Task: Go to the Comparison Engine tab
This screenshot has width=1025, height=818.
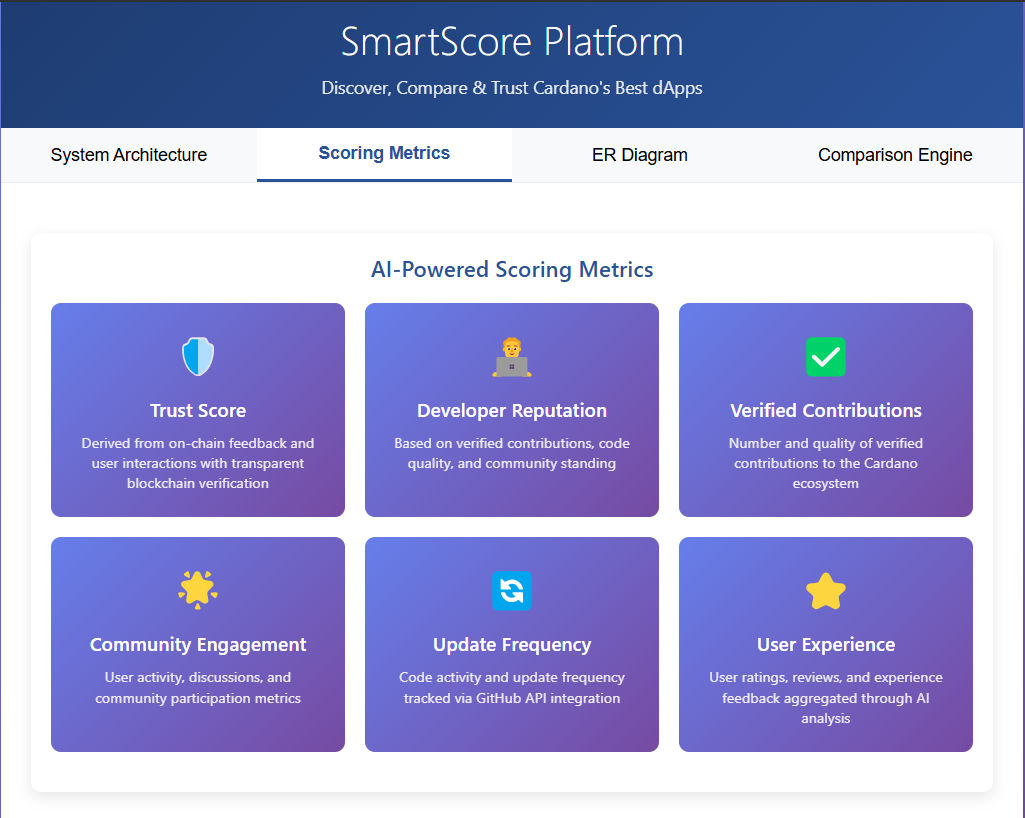Action: (895, 155)
